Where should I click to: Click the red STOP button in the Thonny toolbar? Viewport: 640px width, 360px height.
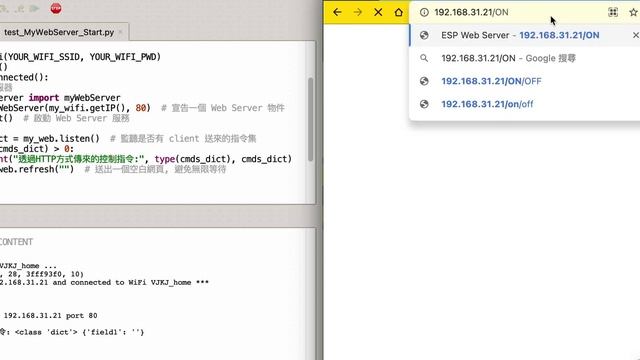tap(56, 8)
